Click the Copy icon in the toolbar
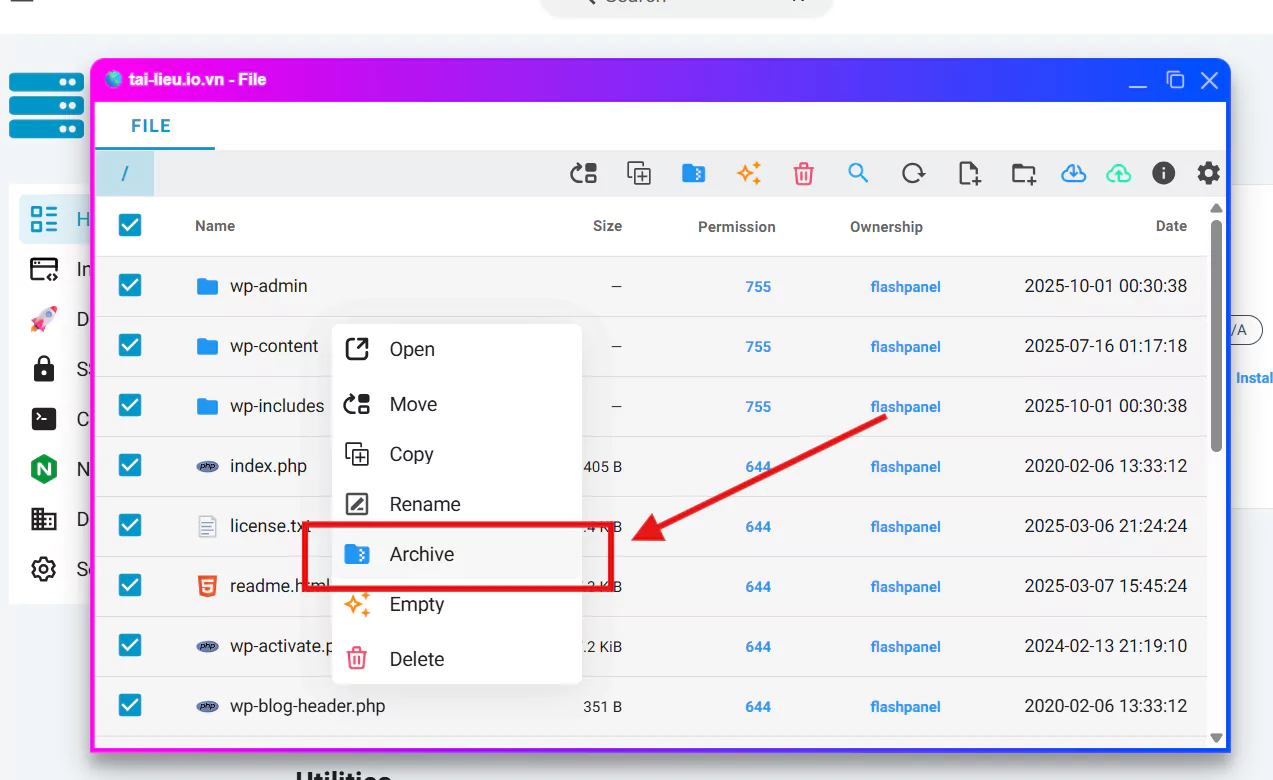Screen dimensions: 1273x780 639,174
